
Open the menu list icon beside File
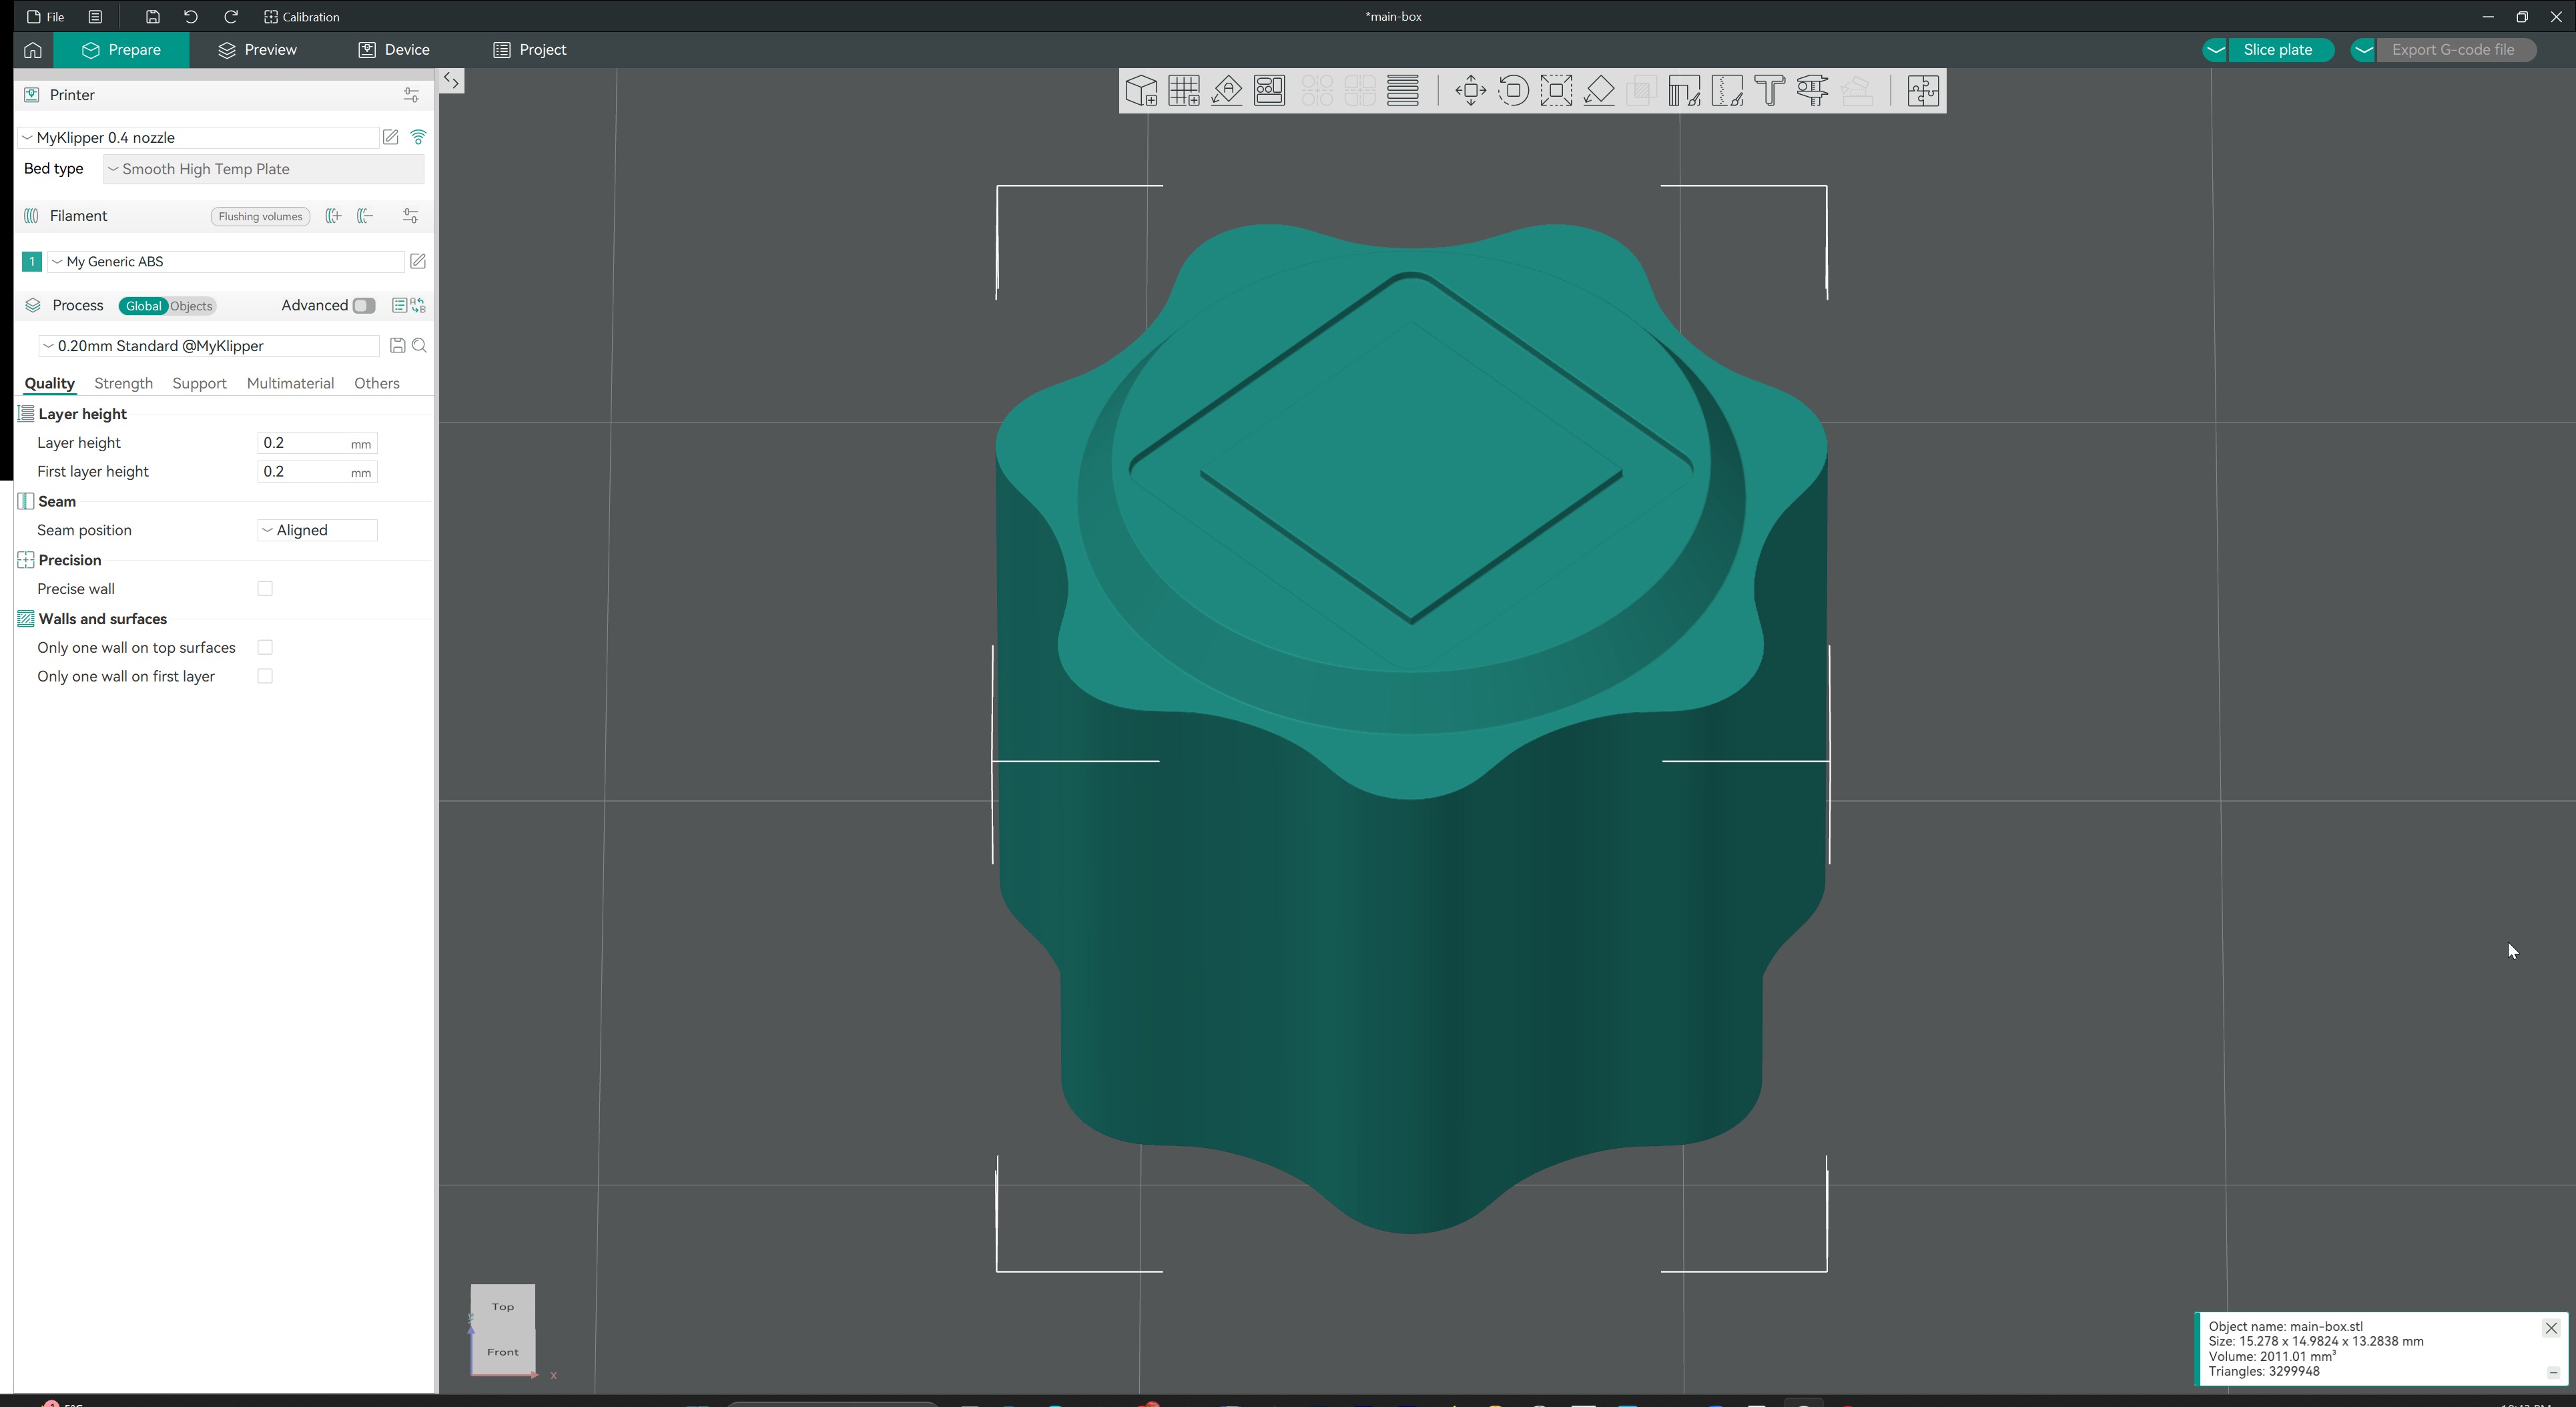95,17
